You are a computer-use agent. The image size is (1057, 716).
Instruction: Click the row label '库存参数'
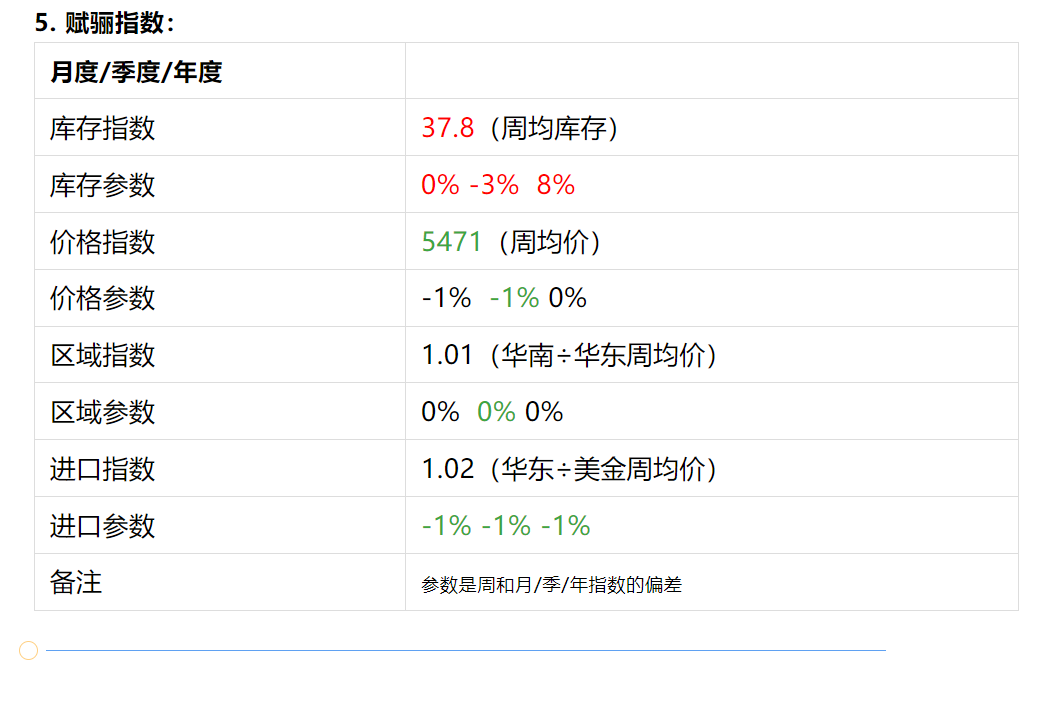[x=102, y=185]
